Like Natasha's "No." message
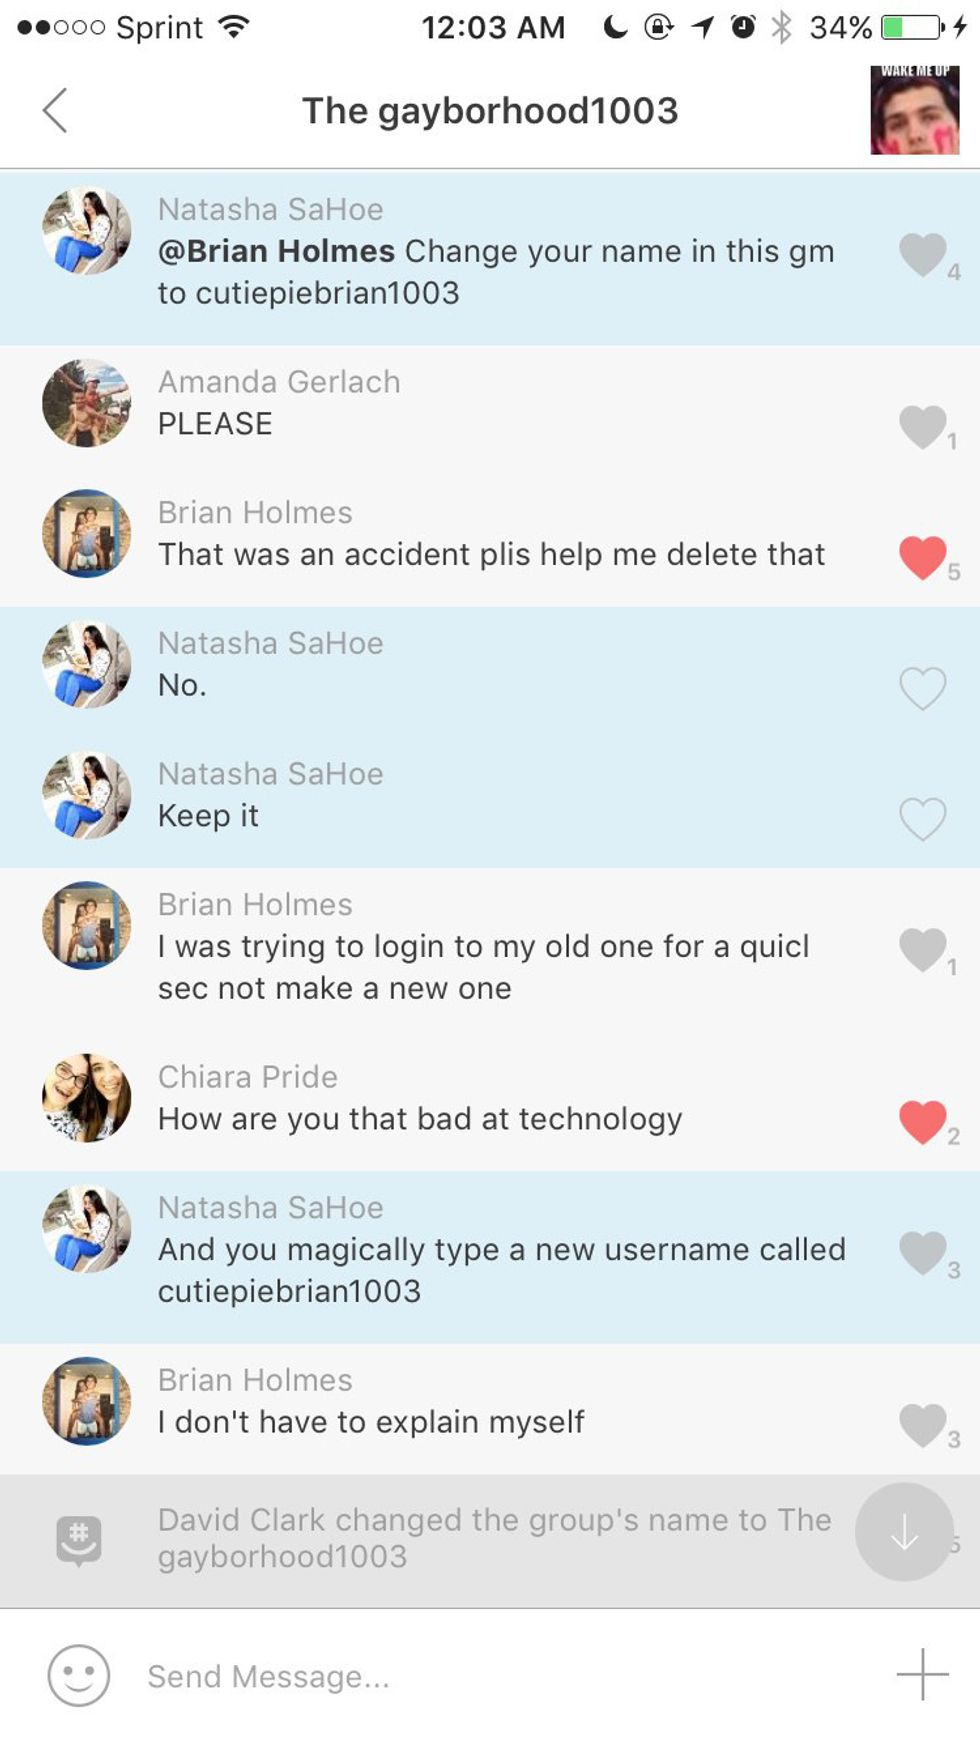The height and width of the screenshot is (1743, 980). click(x=922, y=688)
